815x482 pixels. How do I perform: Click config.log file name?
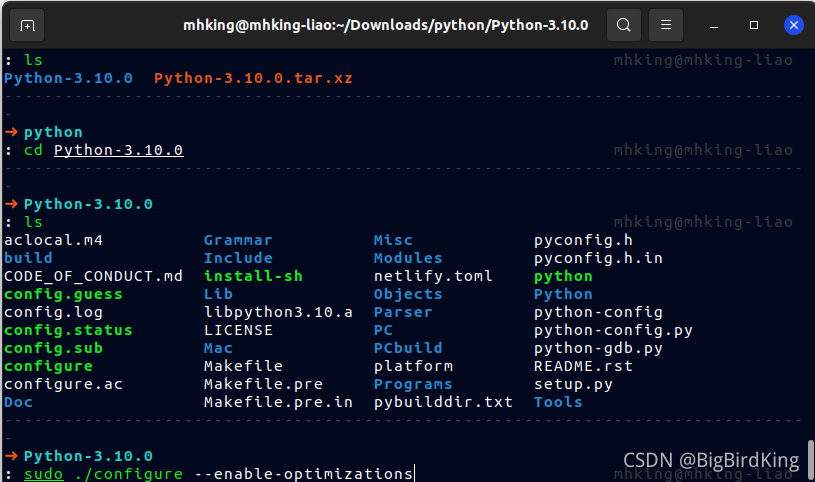54,312
